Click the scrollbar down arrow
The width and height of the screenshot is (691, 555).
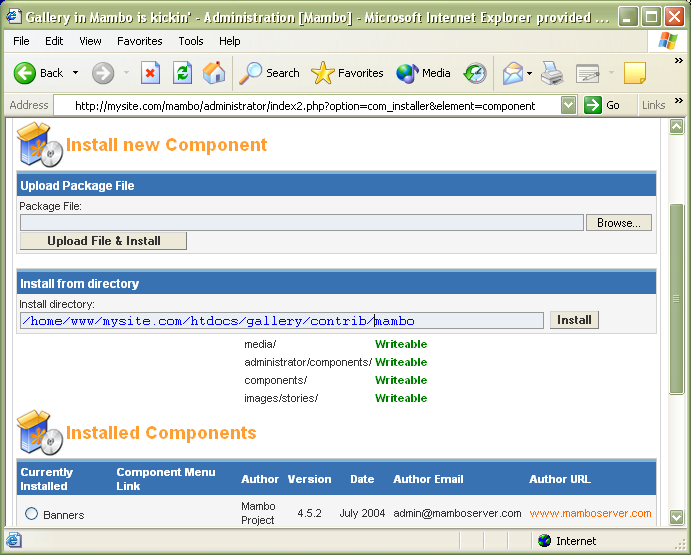point(676,517)
